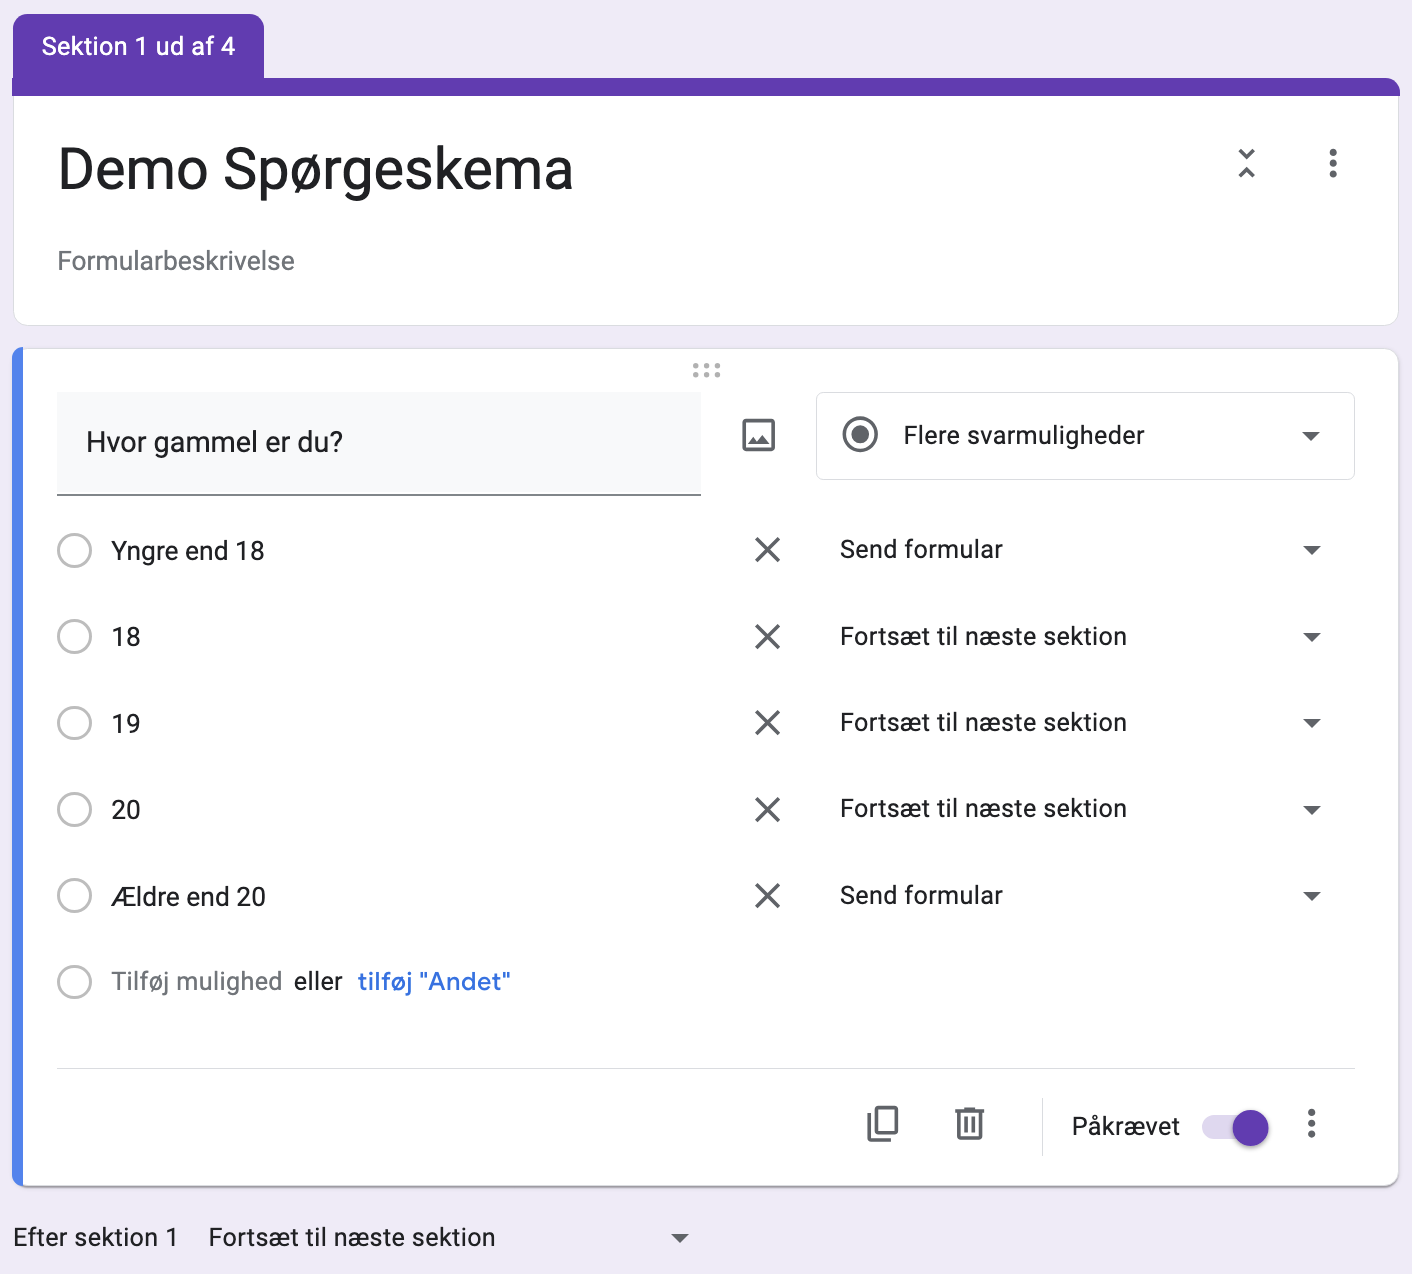The height and width of the screenshot is (1274, 1412).
Task: Delete the question with the trash icon
Action: pos(969,1124)
